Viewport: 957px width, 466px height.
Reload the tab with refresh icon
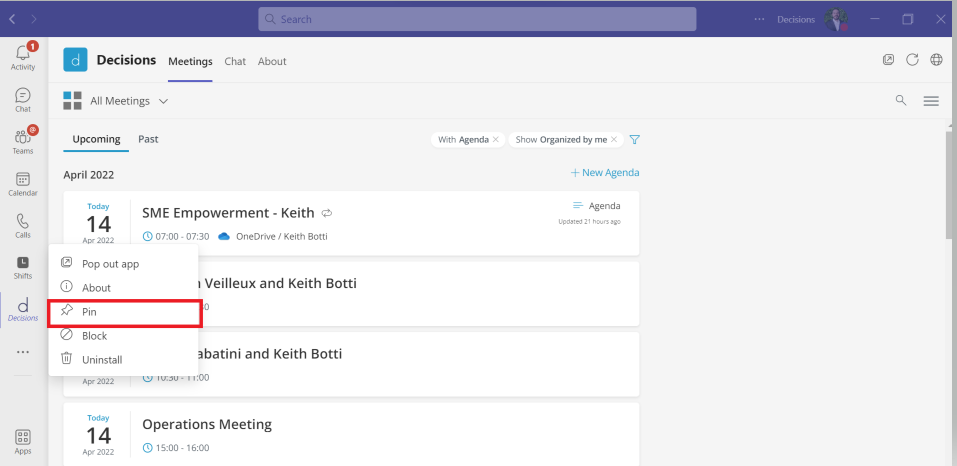point(912,59)
